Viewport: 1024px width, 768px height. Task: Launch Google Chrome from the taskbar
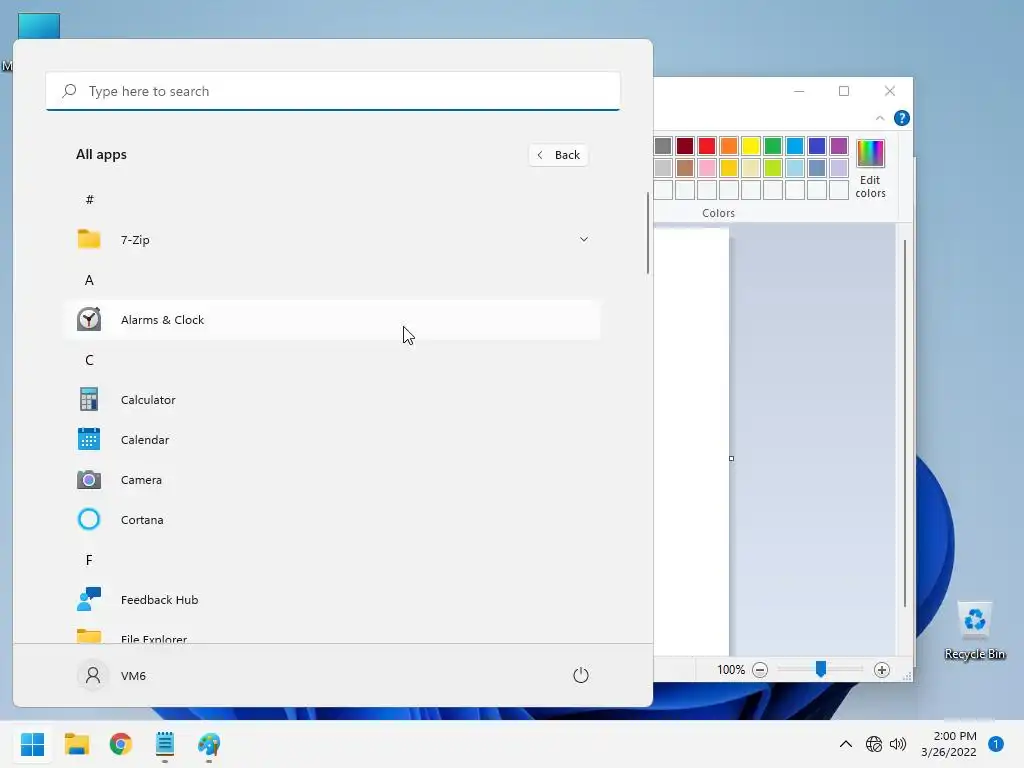[121, 744]
